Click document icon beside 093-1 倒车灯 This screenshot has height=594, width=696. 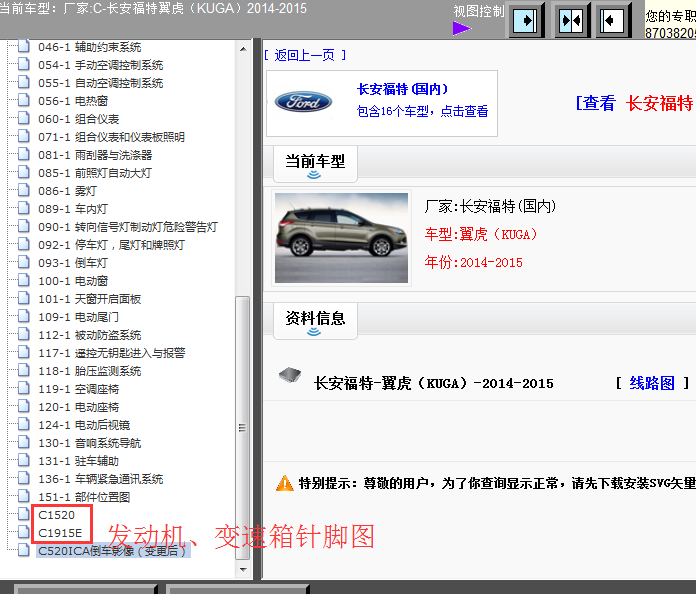coord(24,262)
